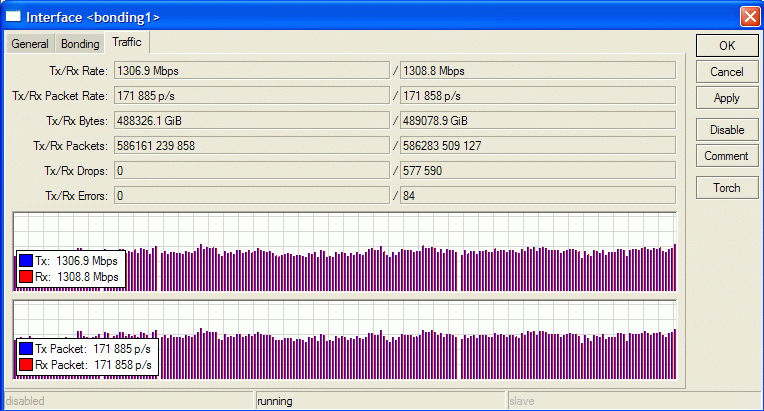This screenshot has width=764, height=411.
Task: Click the Cancel button
Action: [x=727, y=72]
